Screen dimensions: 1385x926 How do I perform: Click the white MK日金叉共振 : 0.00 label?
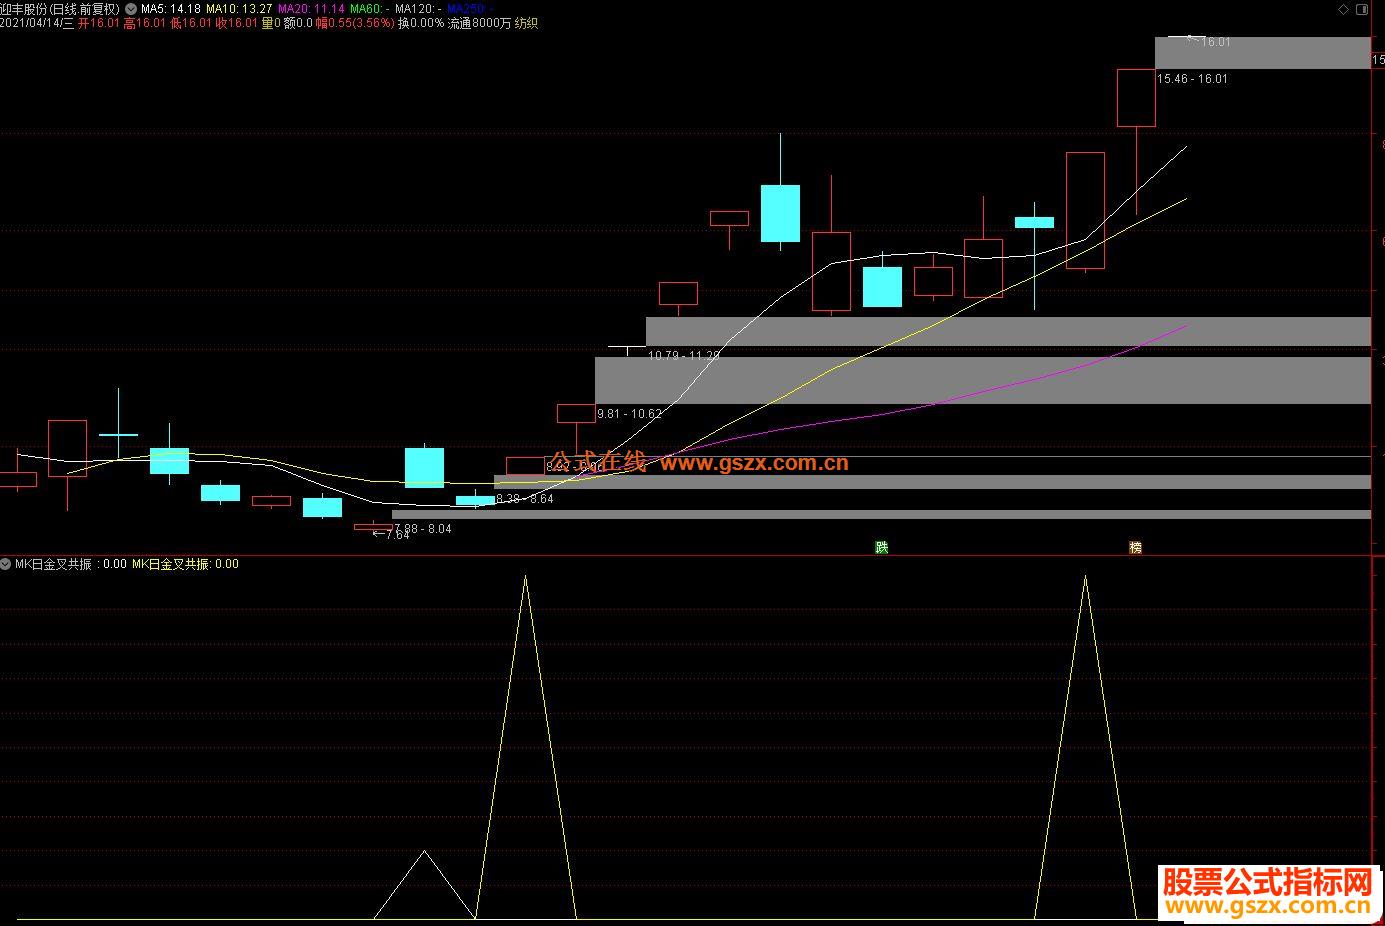point(70,564)
